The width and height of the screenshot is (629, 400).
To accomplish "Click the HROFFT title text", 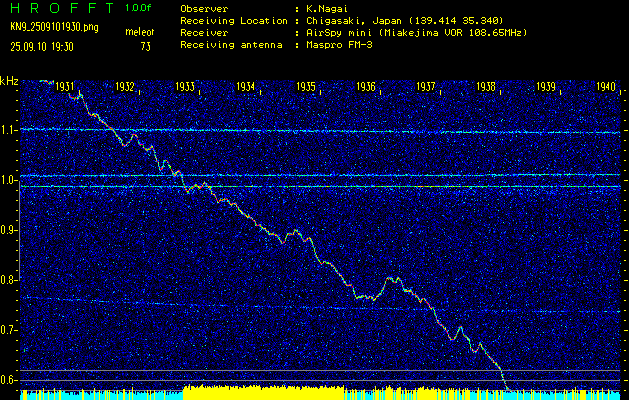I will tap(62, 8).
